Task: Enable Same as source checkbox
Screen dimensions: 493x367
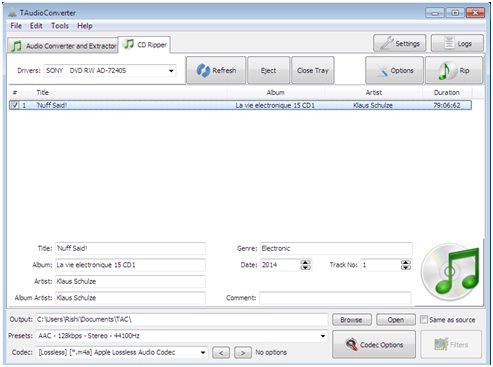Action: click(x=424, y=319)
